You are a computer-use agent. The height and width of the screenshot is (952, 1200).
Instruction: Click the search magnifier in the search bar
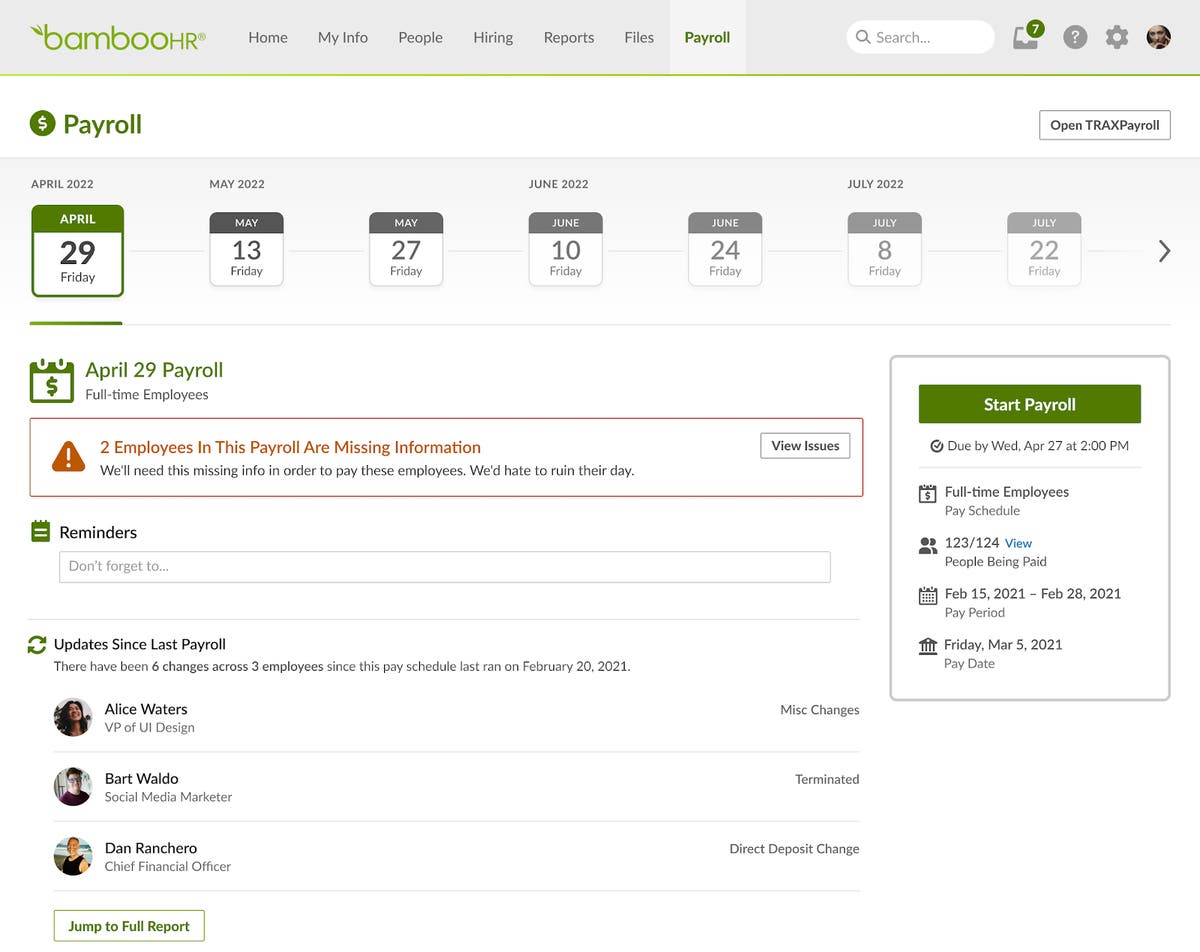coord(863,37)
